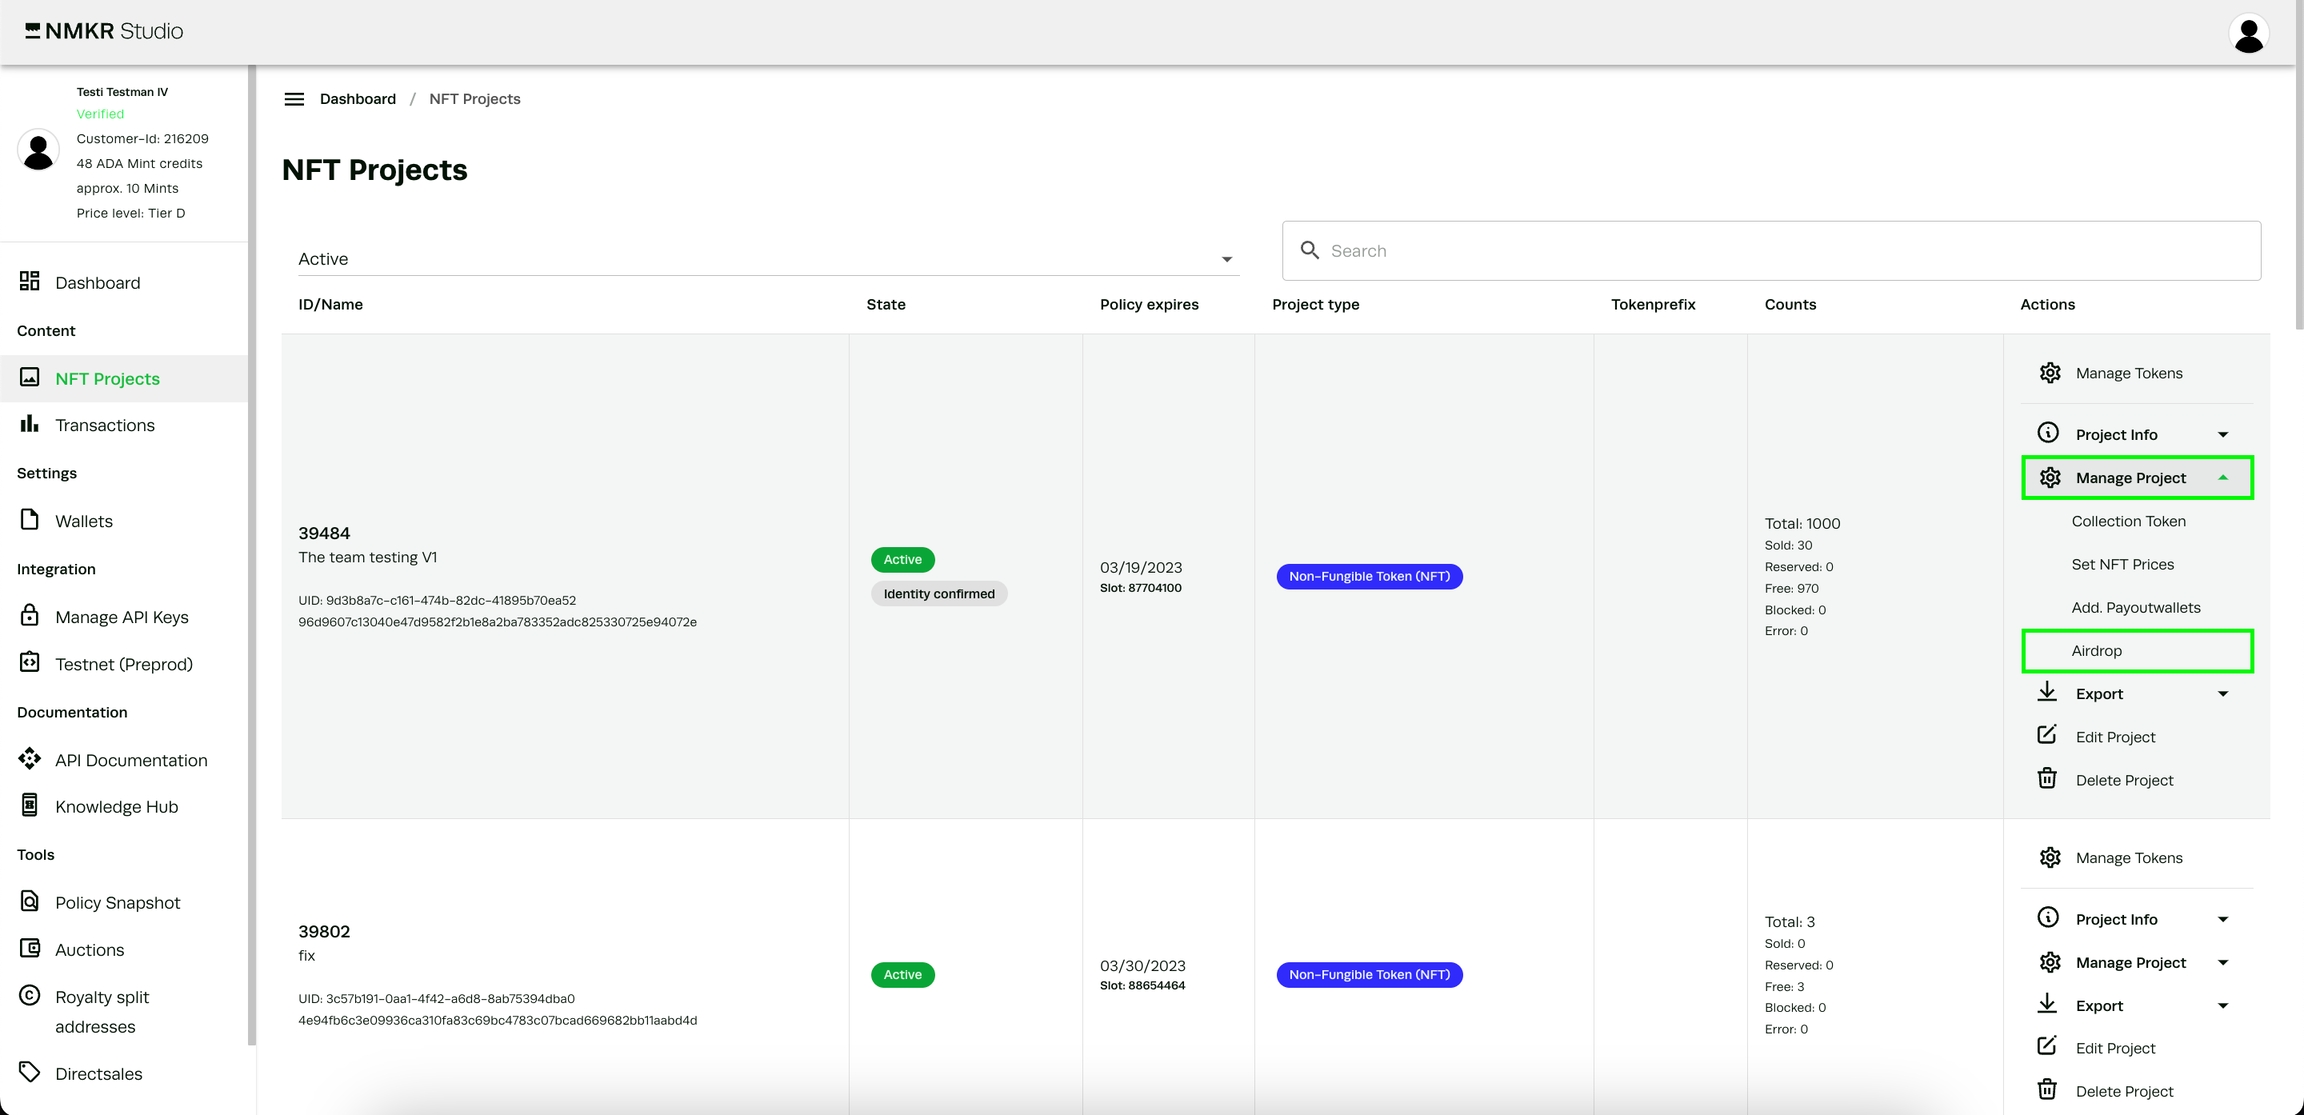Choose Set NFT Prices menu entry
The image size is (2304, 1115).
[x=2122, y=565]
